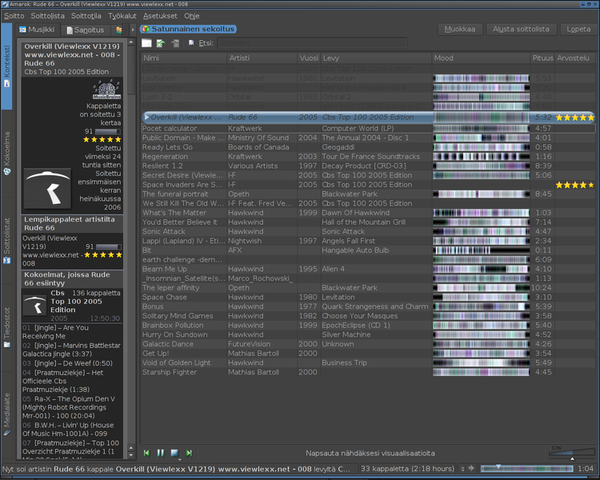The image size is (600, 480).
Task: Click the Lopeta button
Action: (x=578, y=29)
